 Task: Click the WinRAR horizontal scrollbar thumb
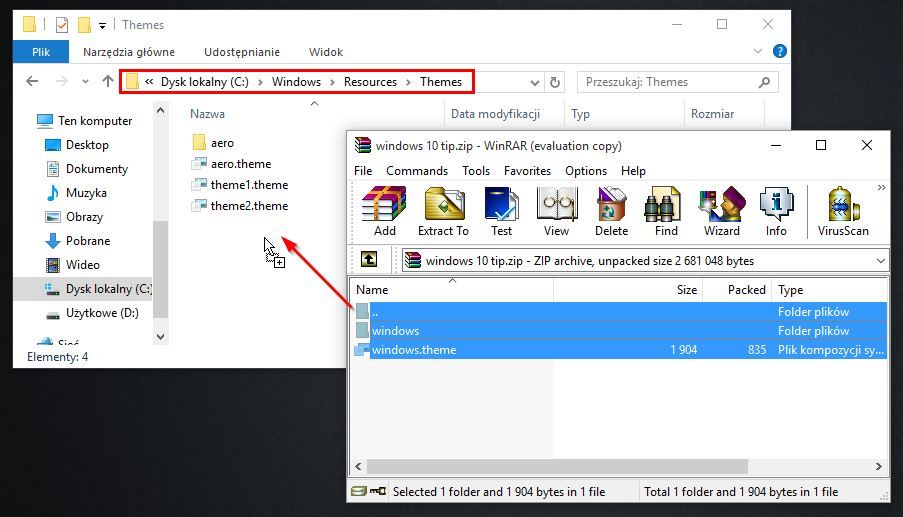click(557, 466)
